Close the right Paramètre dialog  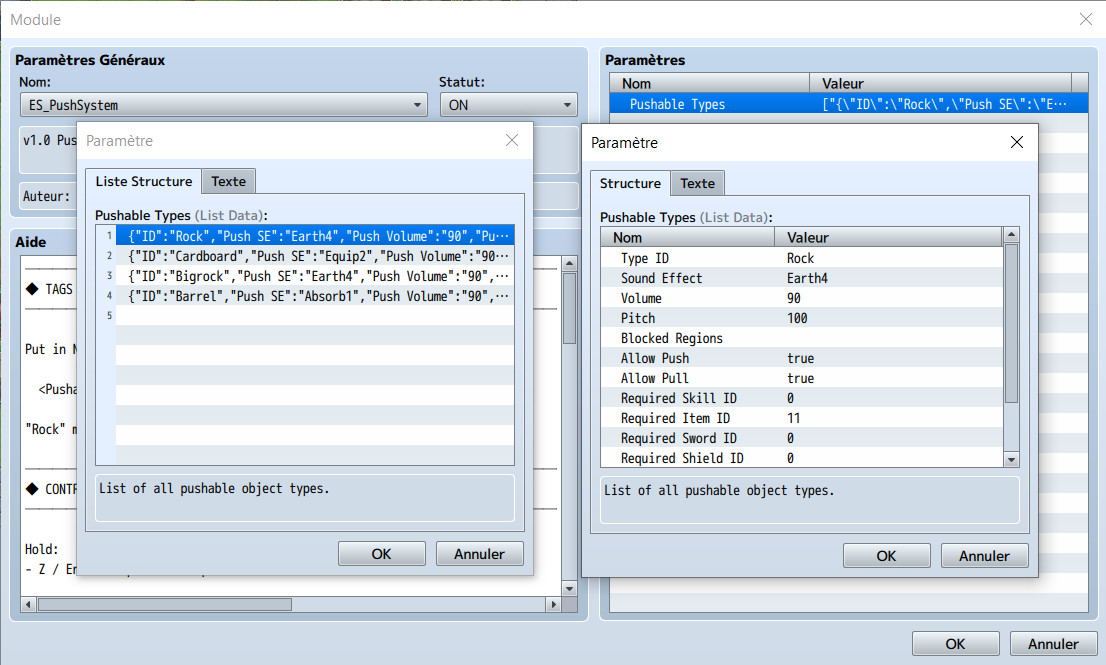pyautogui.click(x=1016, y=142)
